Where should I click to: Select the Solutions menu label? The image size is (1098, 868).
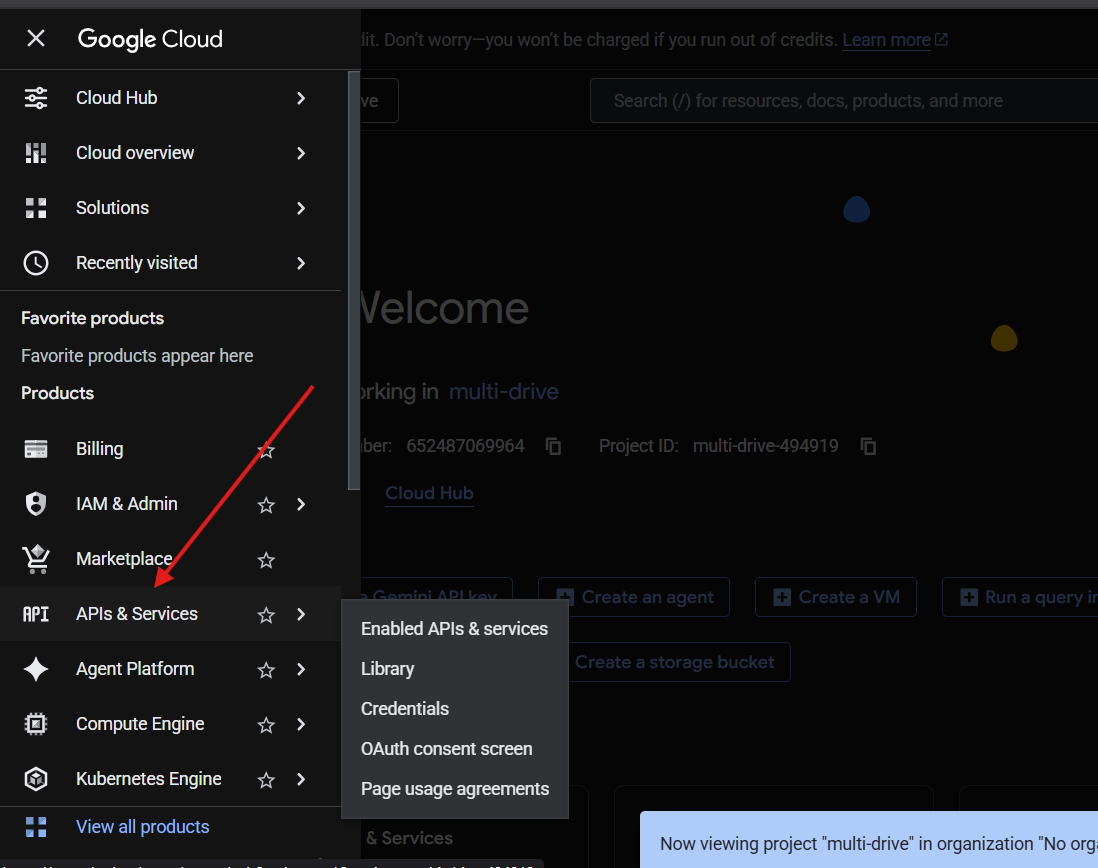pos(112,208)
